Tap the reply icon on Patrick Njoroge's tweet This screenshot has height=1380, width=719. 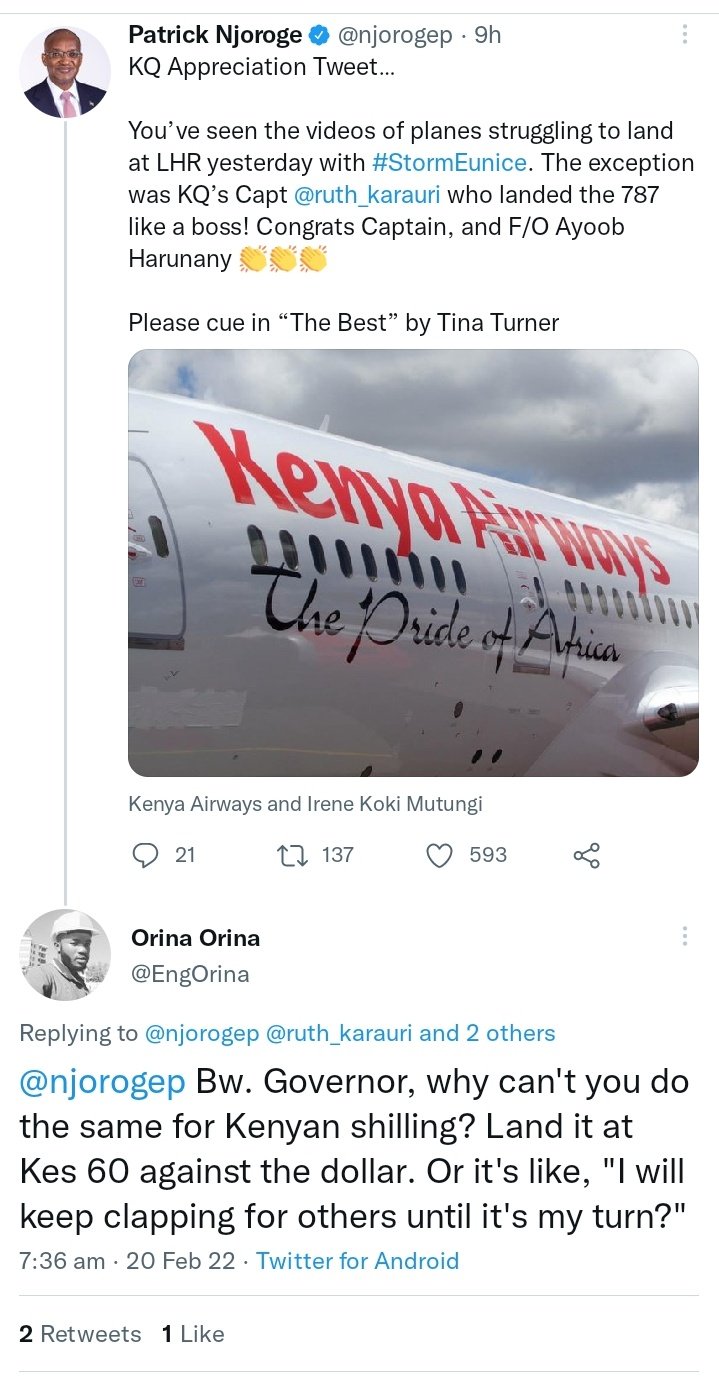146,855
